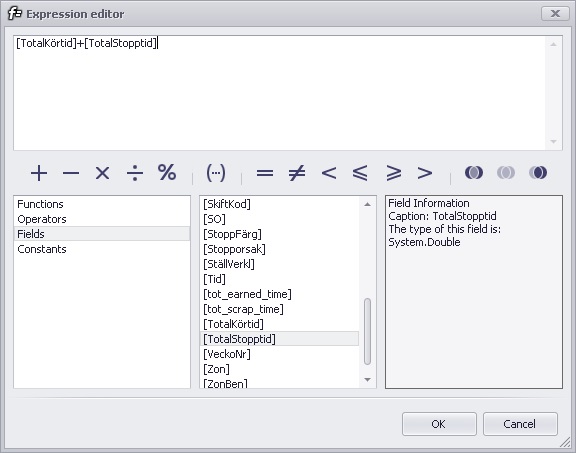
Task: Insert the plus operator
Action: (39, 173)
